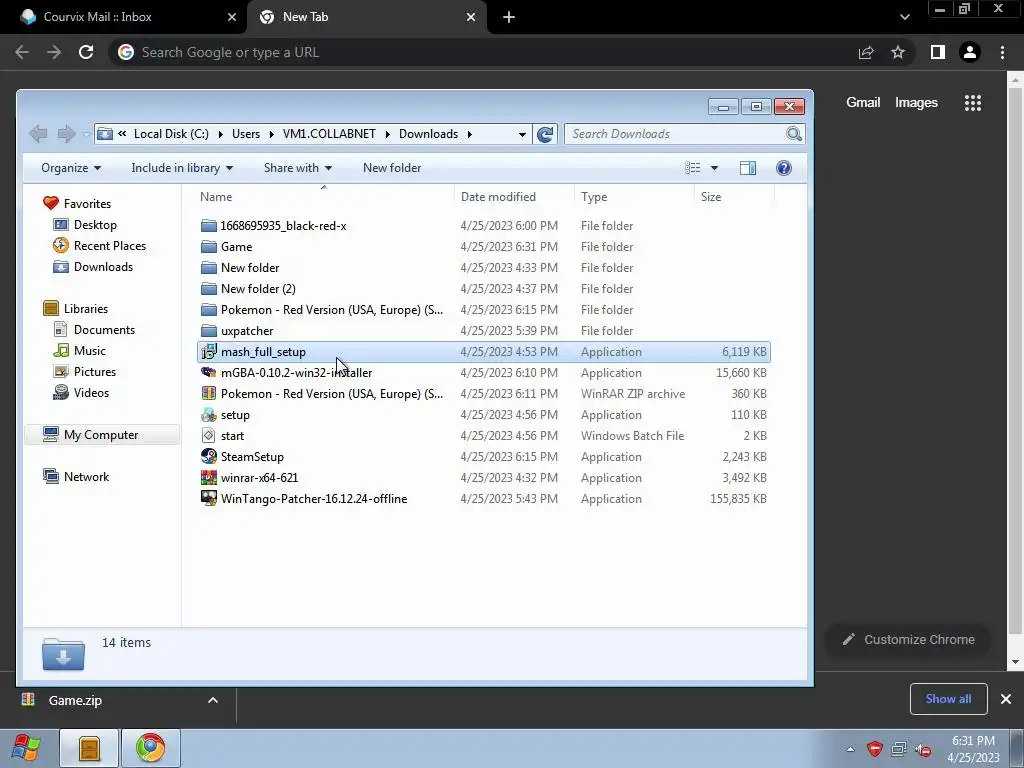This screenshot has width=1024, height=768.
Task: Change view with the view icon
Action: coord(693,168)
